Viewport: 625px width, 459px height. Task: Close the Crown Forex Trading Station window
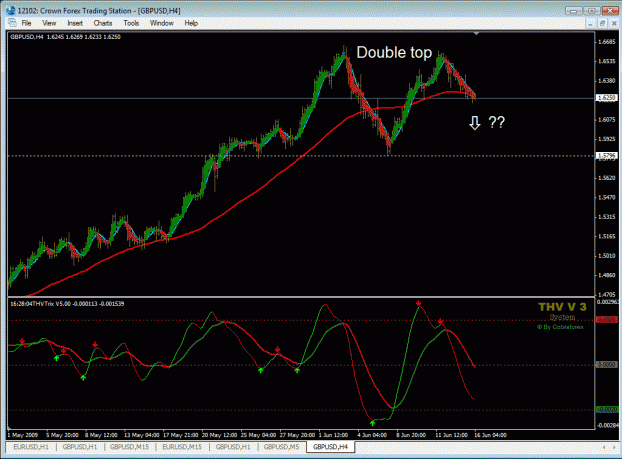click(610, 11)
